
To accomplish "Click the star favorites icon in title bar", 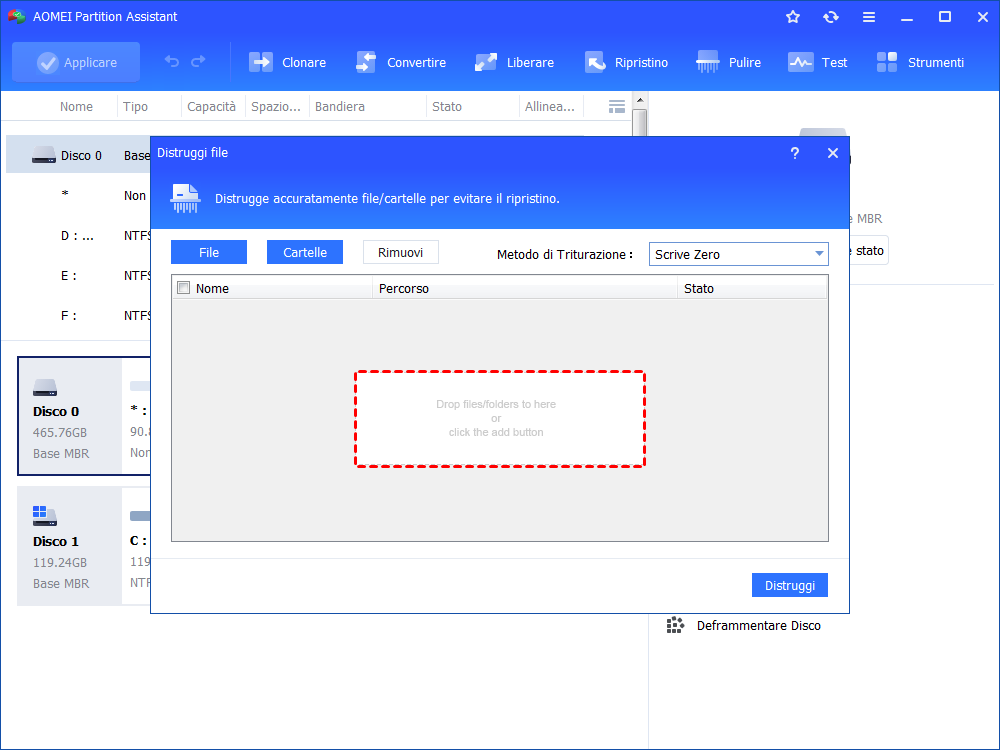I will 793,17.
